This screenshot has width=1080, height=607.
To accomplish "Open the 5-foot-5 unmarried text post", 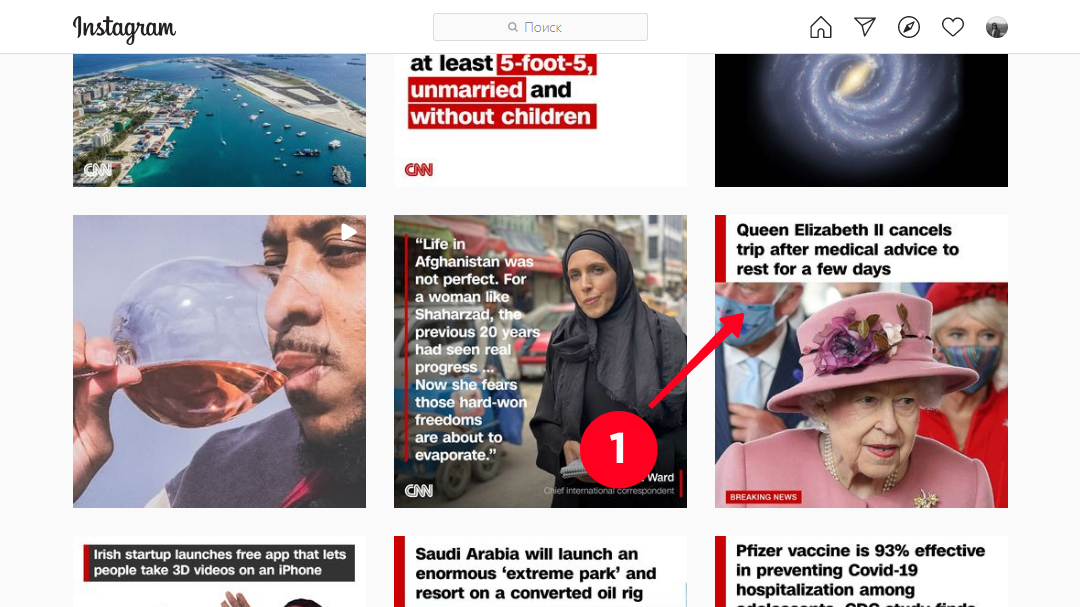I will click(x=540, y=120).
